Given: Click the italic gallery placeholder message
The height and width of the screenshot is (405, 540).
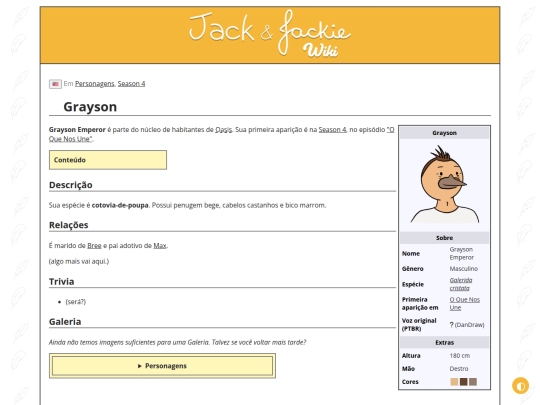Looking at the screenshot, I should pyautogui.click(x=177, y=342).
